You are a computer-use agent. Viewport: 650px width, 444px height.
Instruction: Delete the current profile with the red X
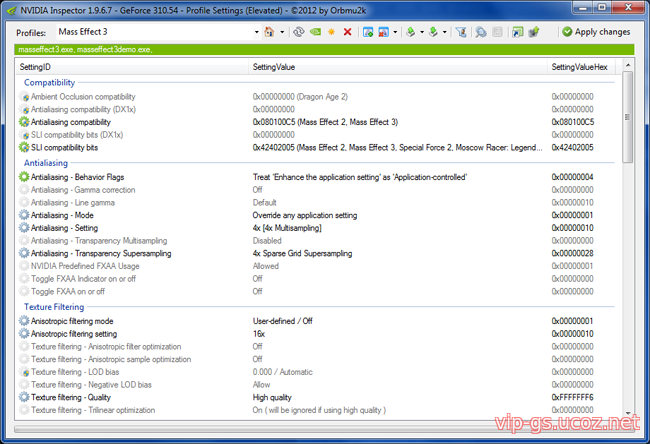coord(347,32)
